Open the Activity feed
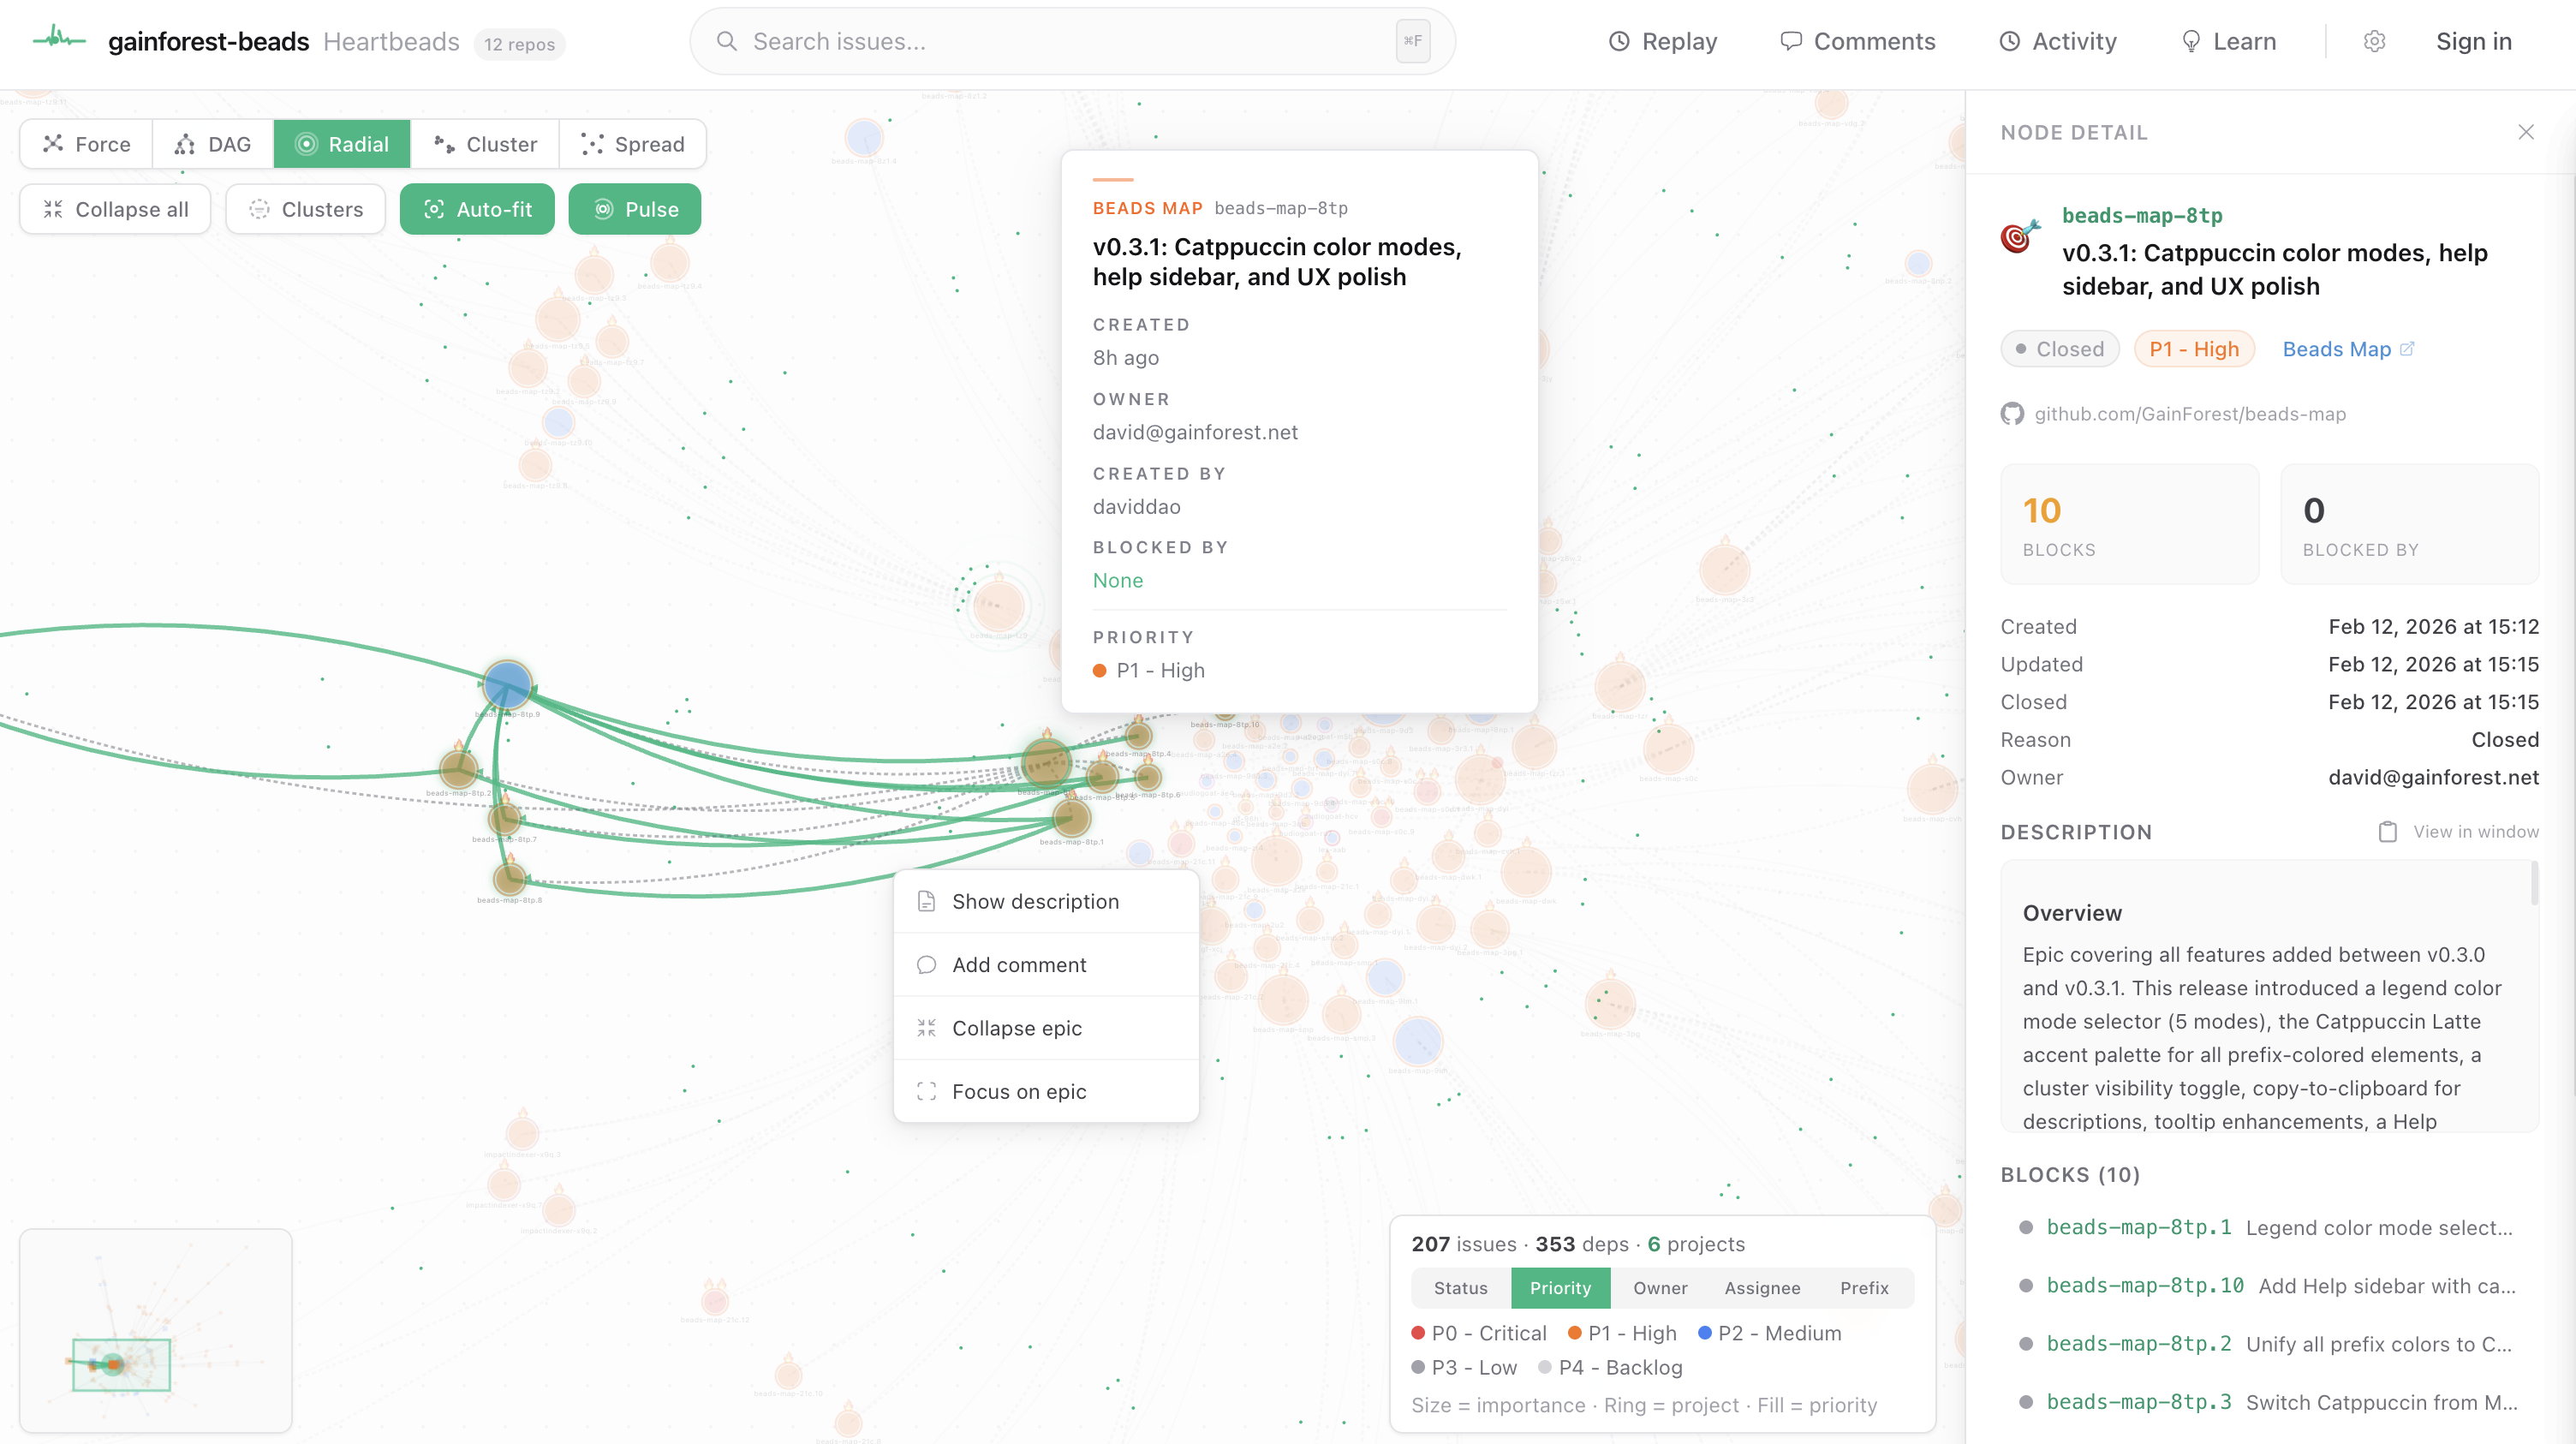This screenshot has width=2576, height=1444. click(2058, 41)
